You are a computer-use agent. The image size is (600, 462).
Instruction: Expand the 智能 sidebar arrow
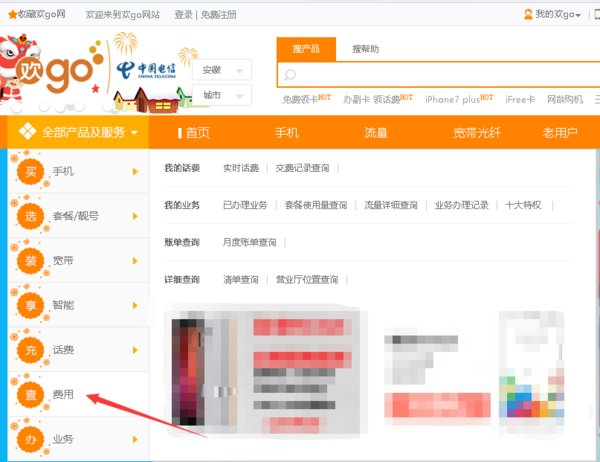135,305
